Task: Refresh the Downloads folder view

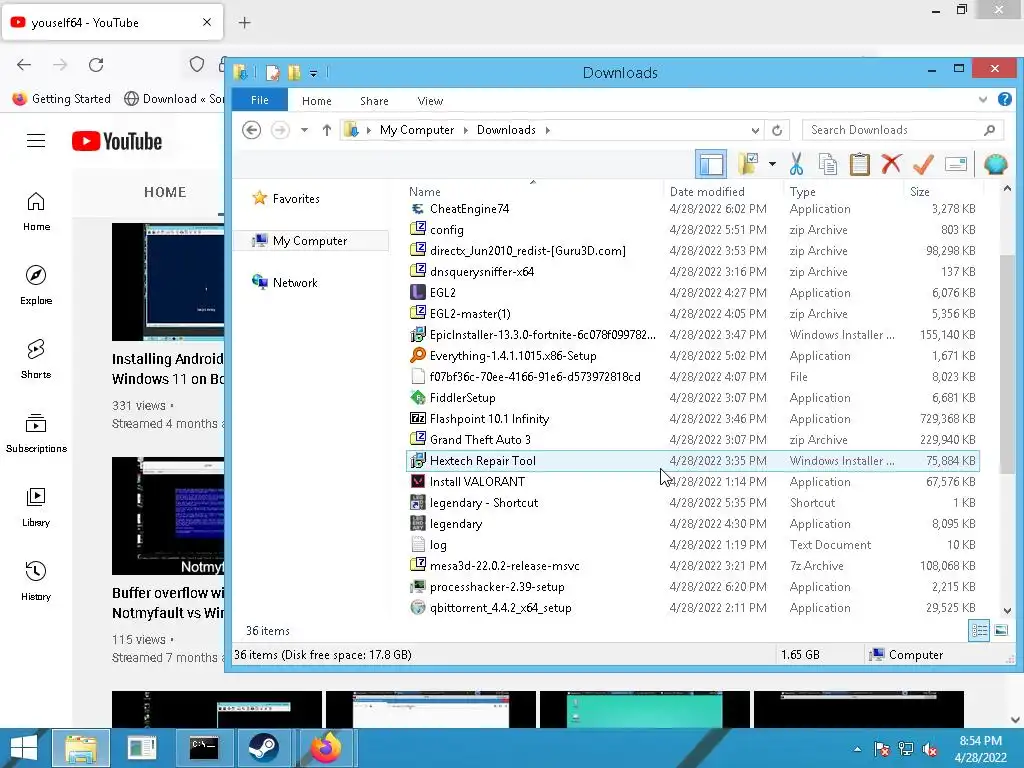Action: [776, 130]
